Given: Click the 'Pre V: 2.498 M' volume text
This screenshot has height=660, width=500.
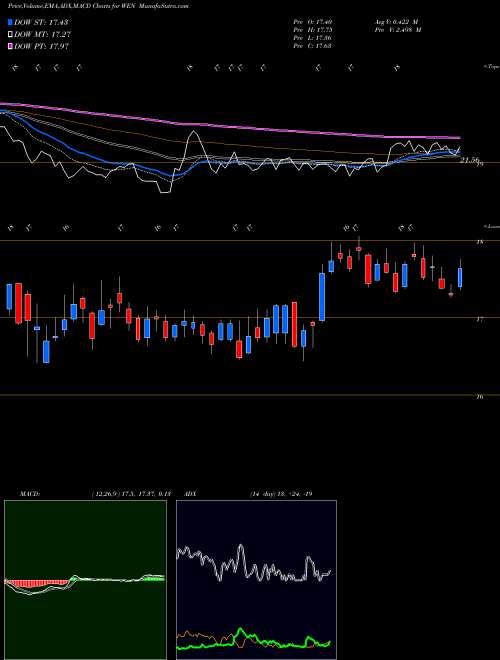Looking at the screenshot, I should coord(398,30).
